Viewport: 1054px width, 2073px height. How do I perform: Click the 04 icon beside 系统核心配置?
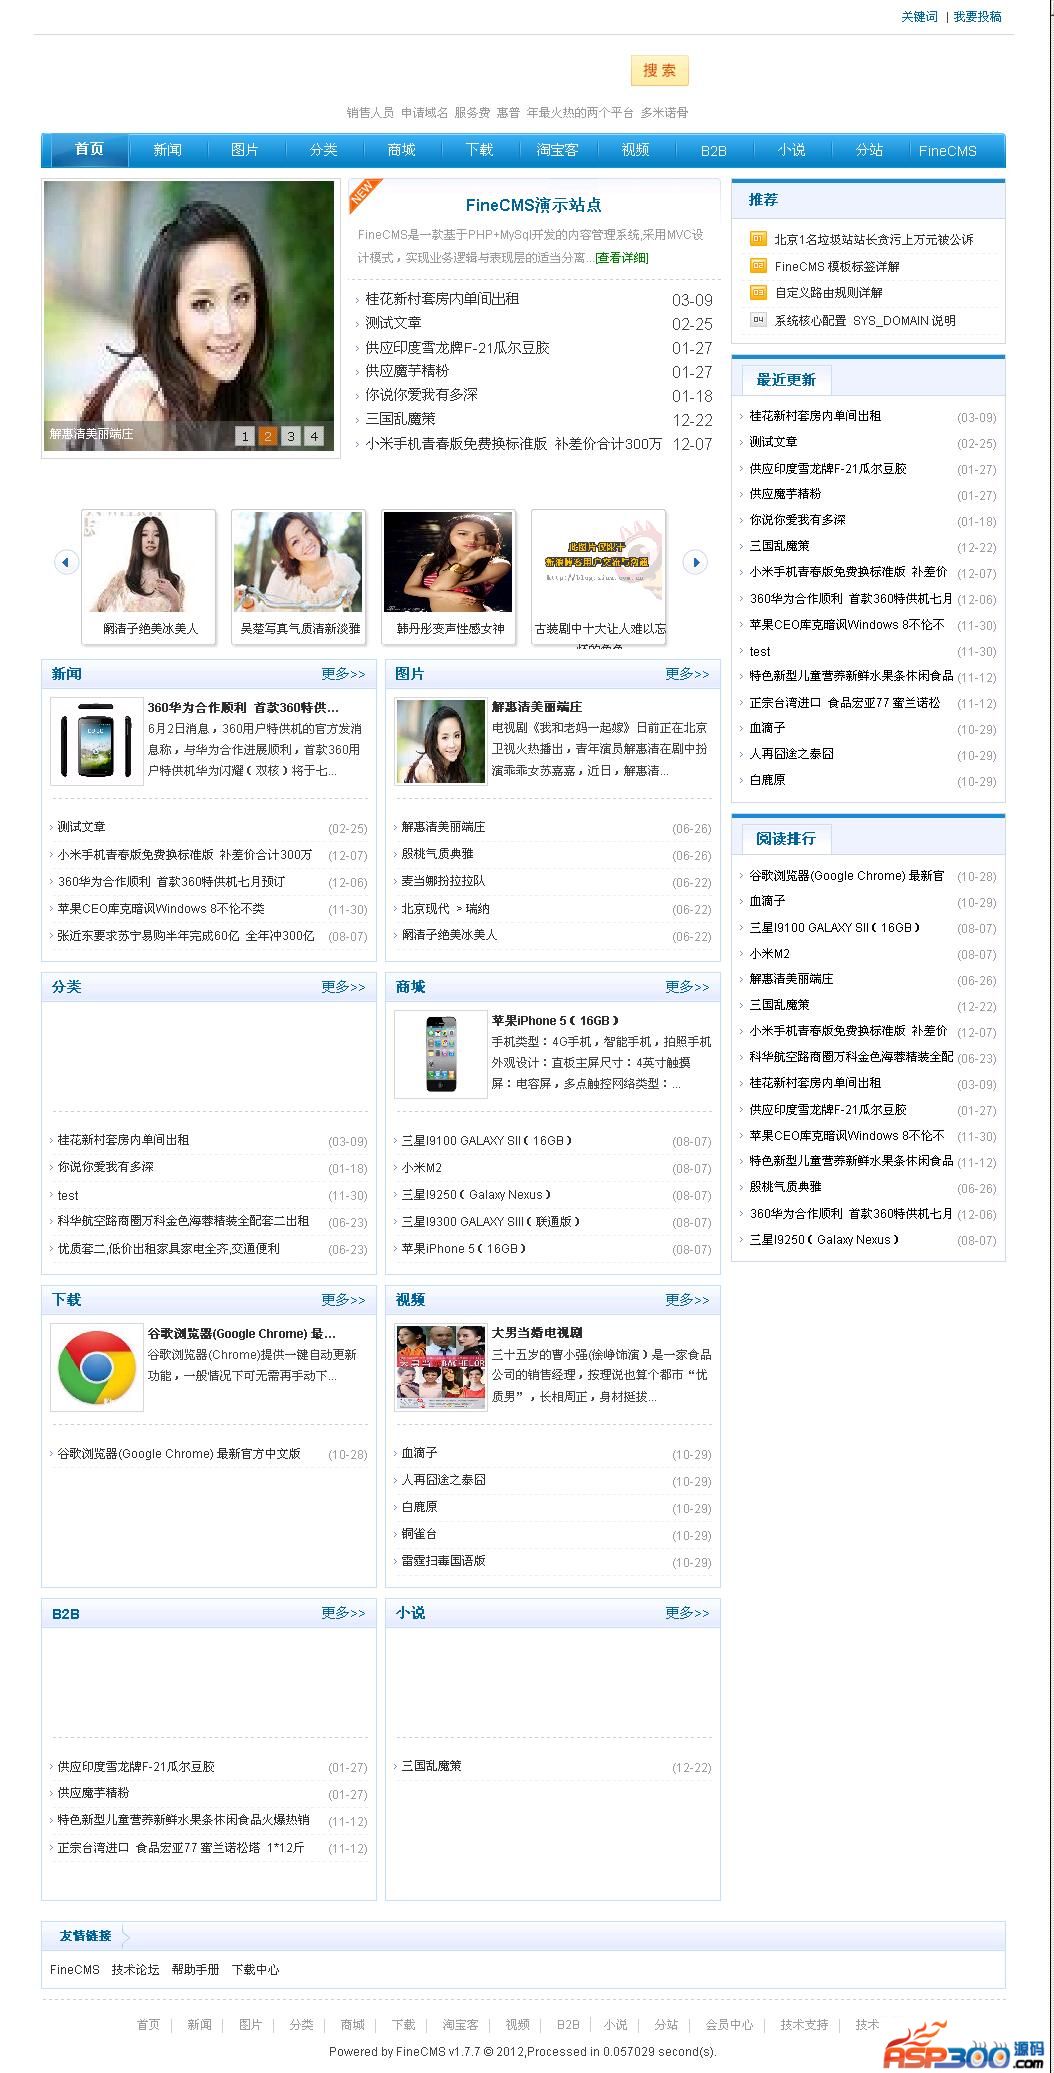758,320
